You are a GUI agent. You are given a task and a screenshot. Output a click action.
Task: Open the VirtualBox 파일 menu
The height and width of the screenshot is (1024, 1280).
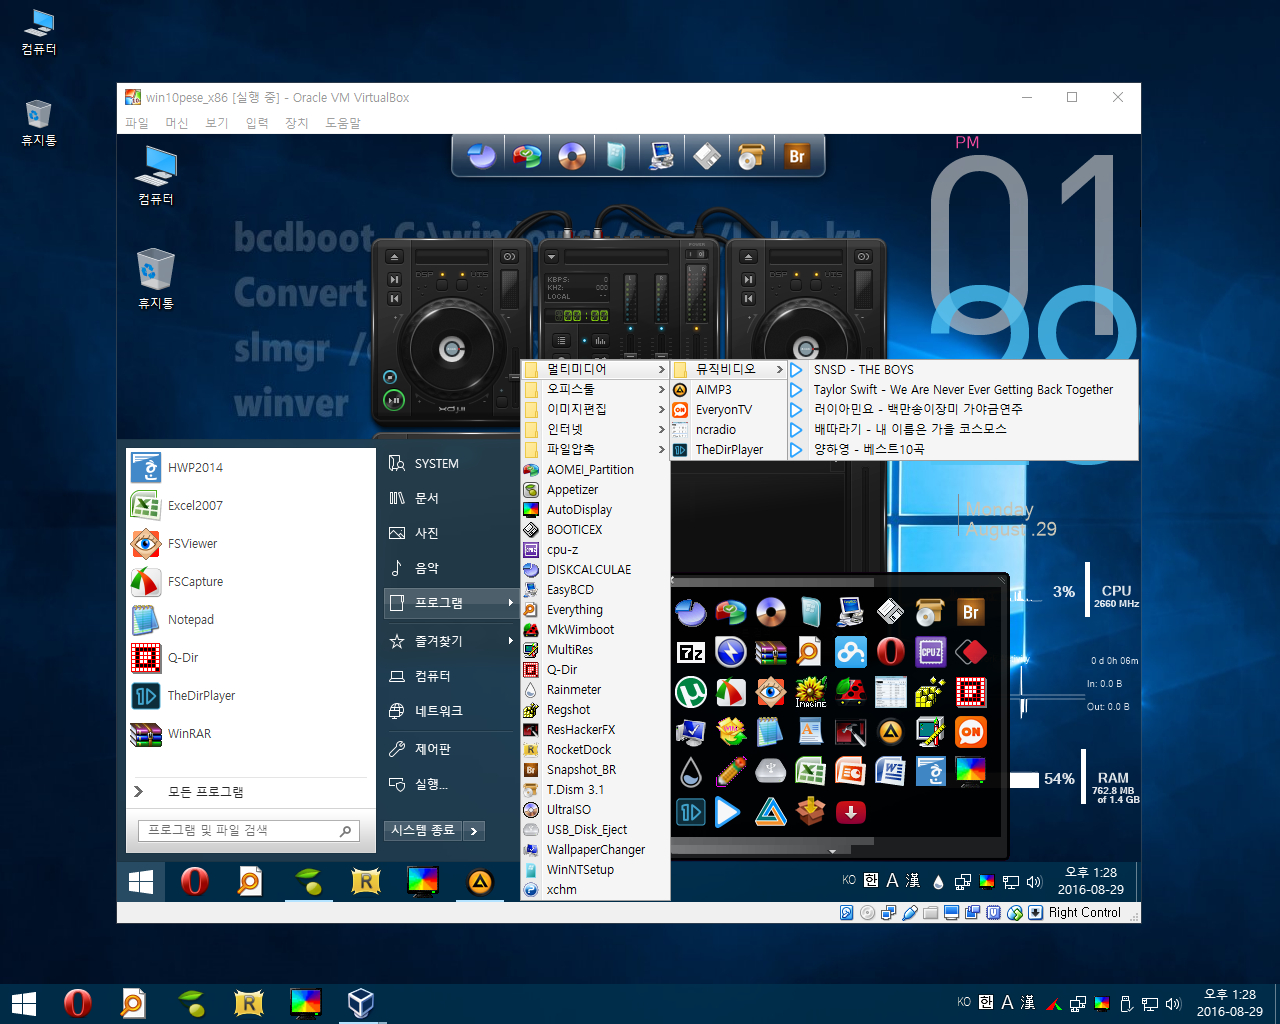tap(137, 122)
